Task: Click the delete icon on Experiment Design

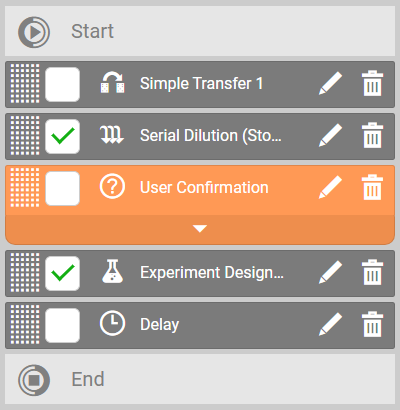Action: pos(372,272)
